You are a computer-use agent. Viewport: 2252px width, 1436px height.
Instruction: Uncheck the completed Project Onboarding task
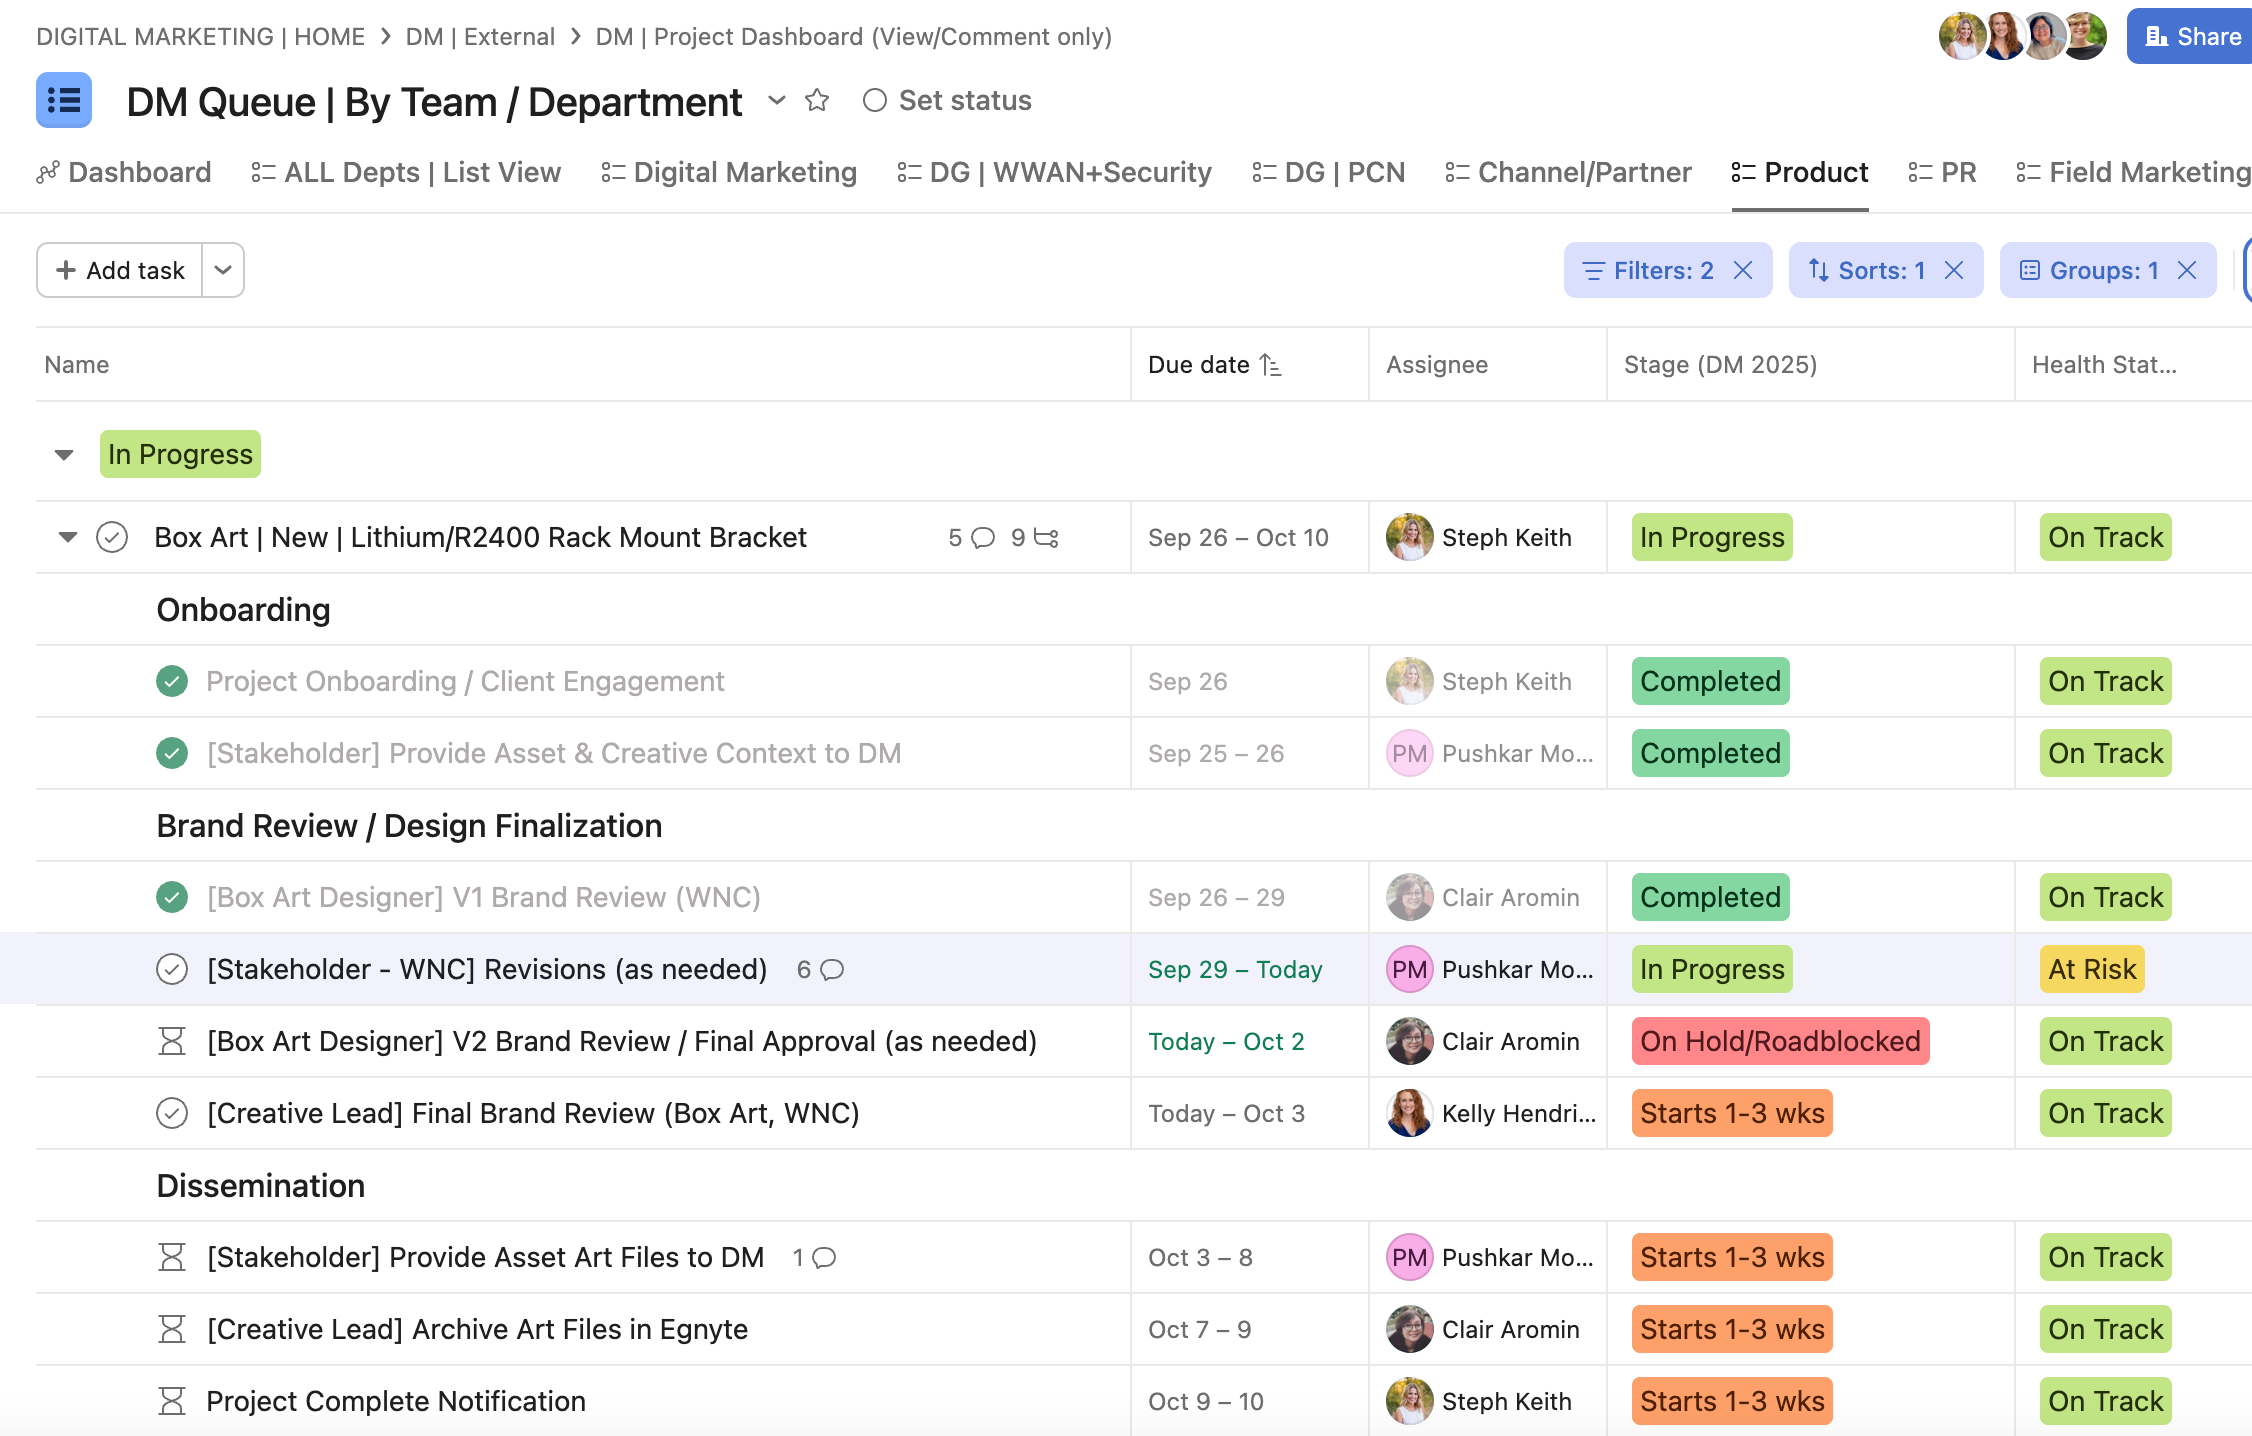172,682
